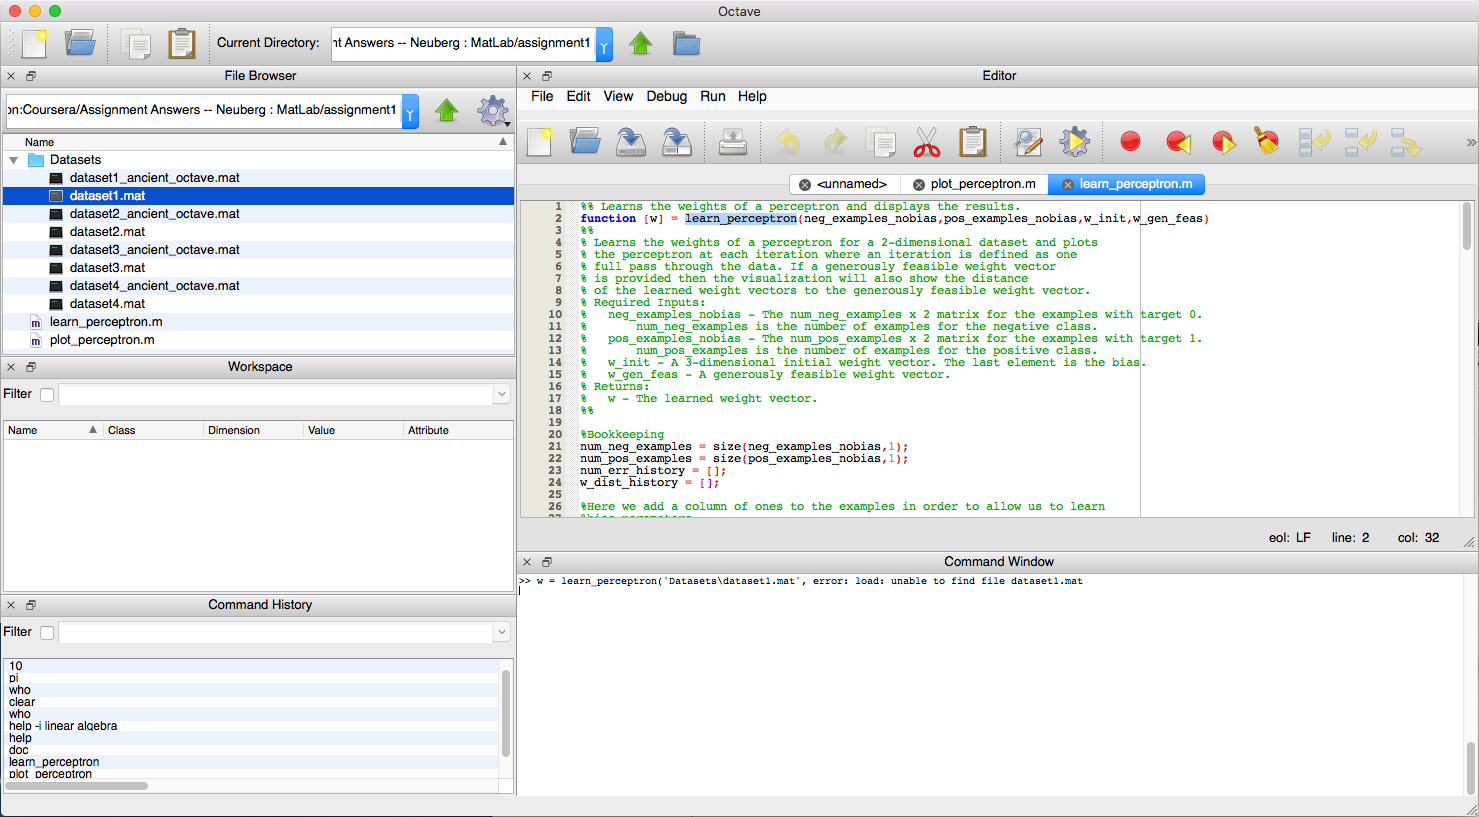The height and width of the screenshot is (817, 1479).
Task: Jump to next breakpoint
Action: click(1223, 142)
